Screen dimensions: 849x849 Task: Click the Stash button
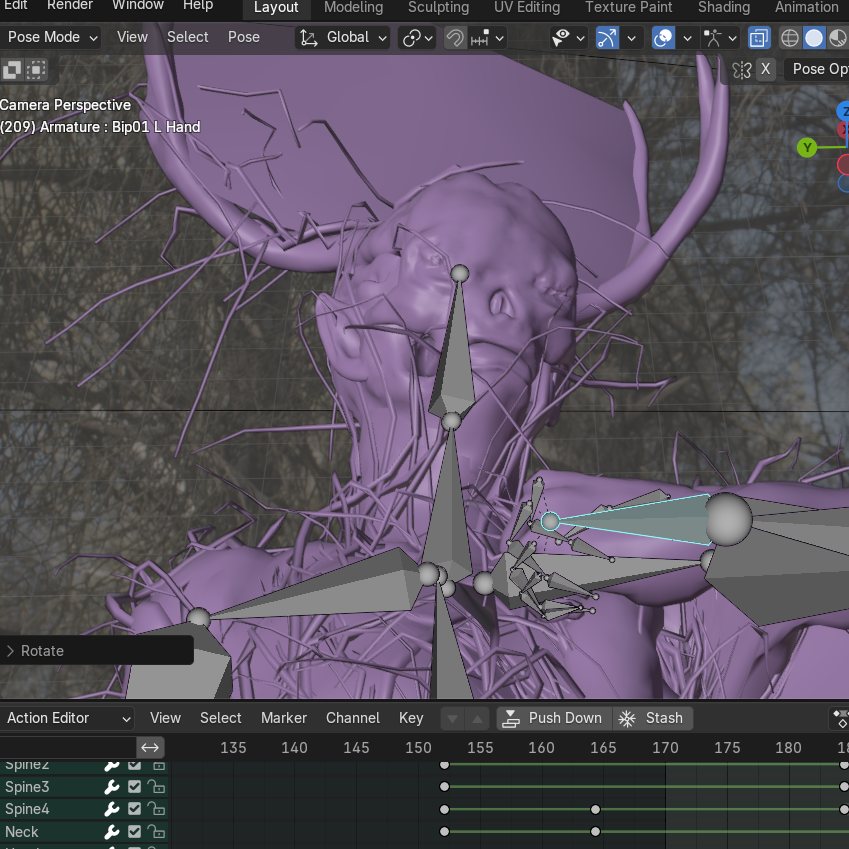tap(652, 719)
